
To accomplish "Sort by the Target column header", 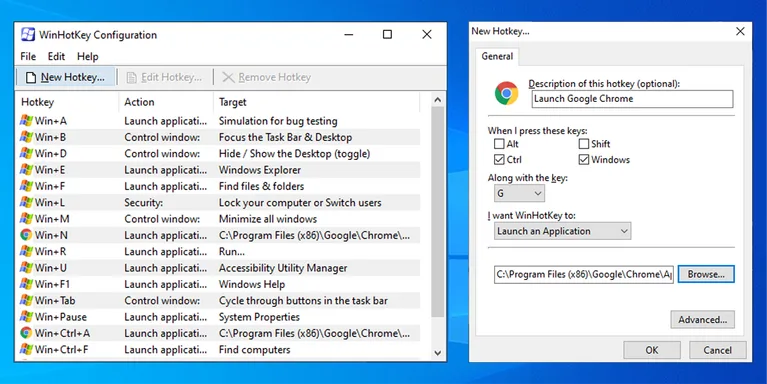I will (316, 102).
